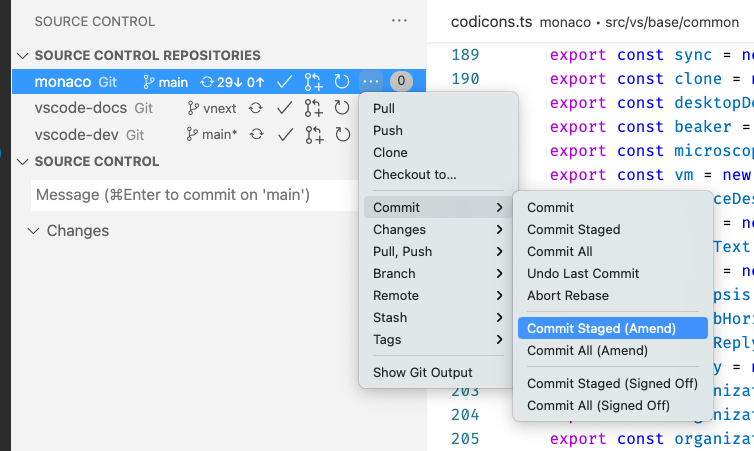Checkout branch main* on vscode-dev row
754x451 pixels.
[x=212, y=135]
